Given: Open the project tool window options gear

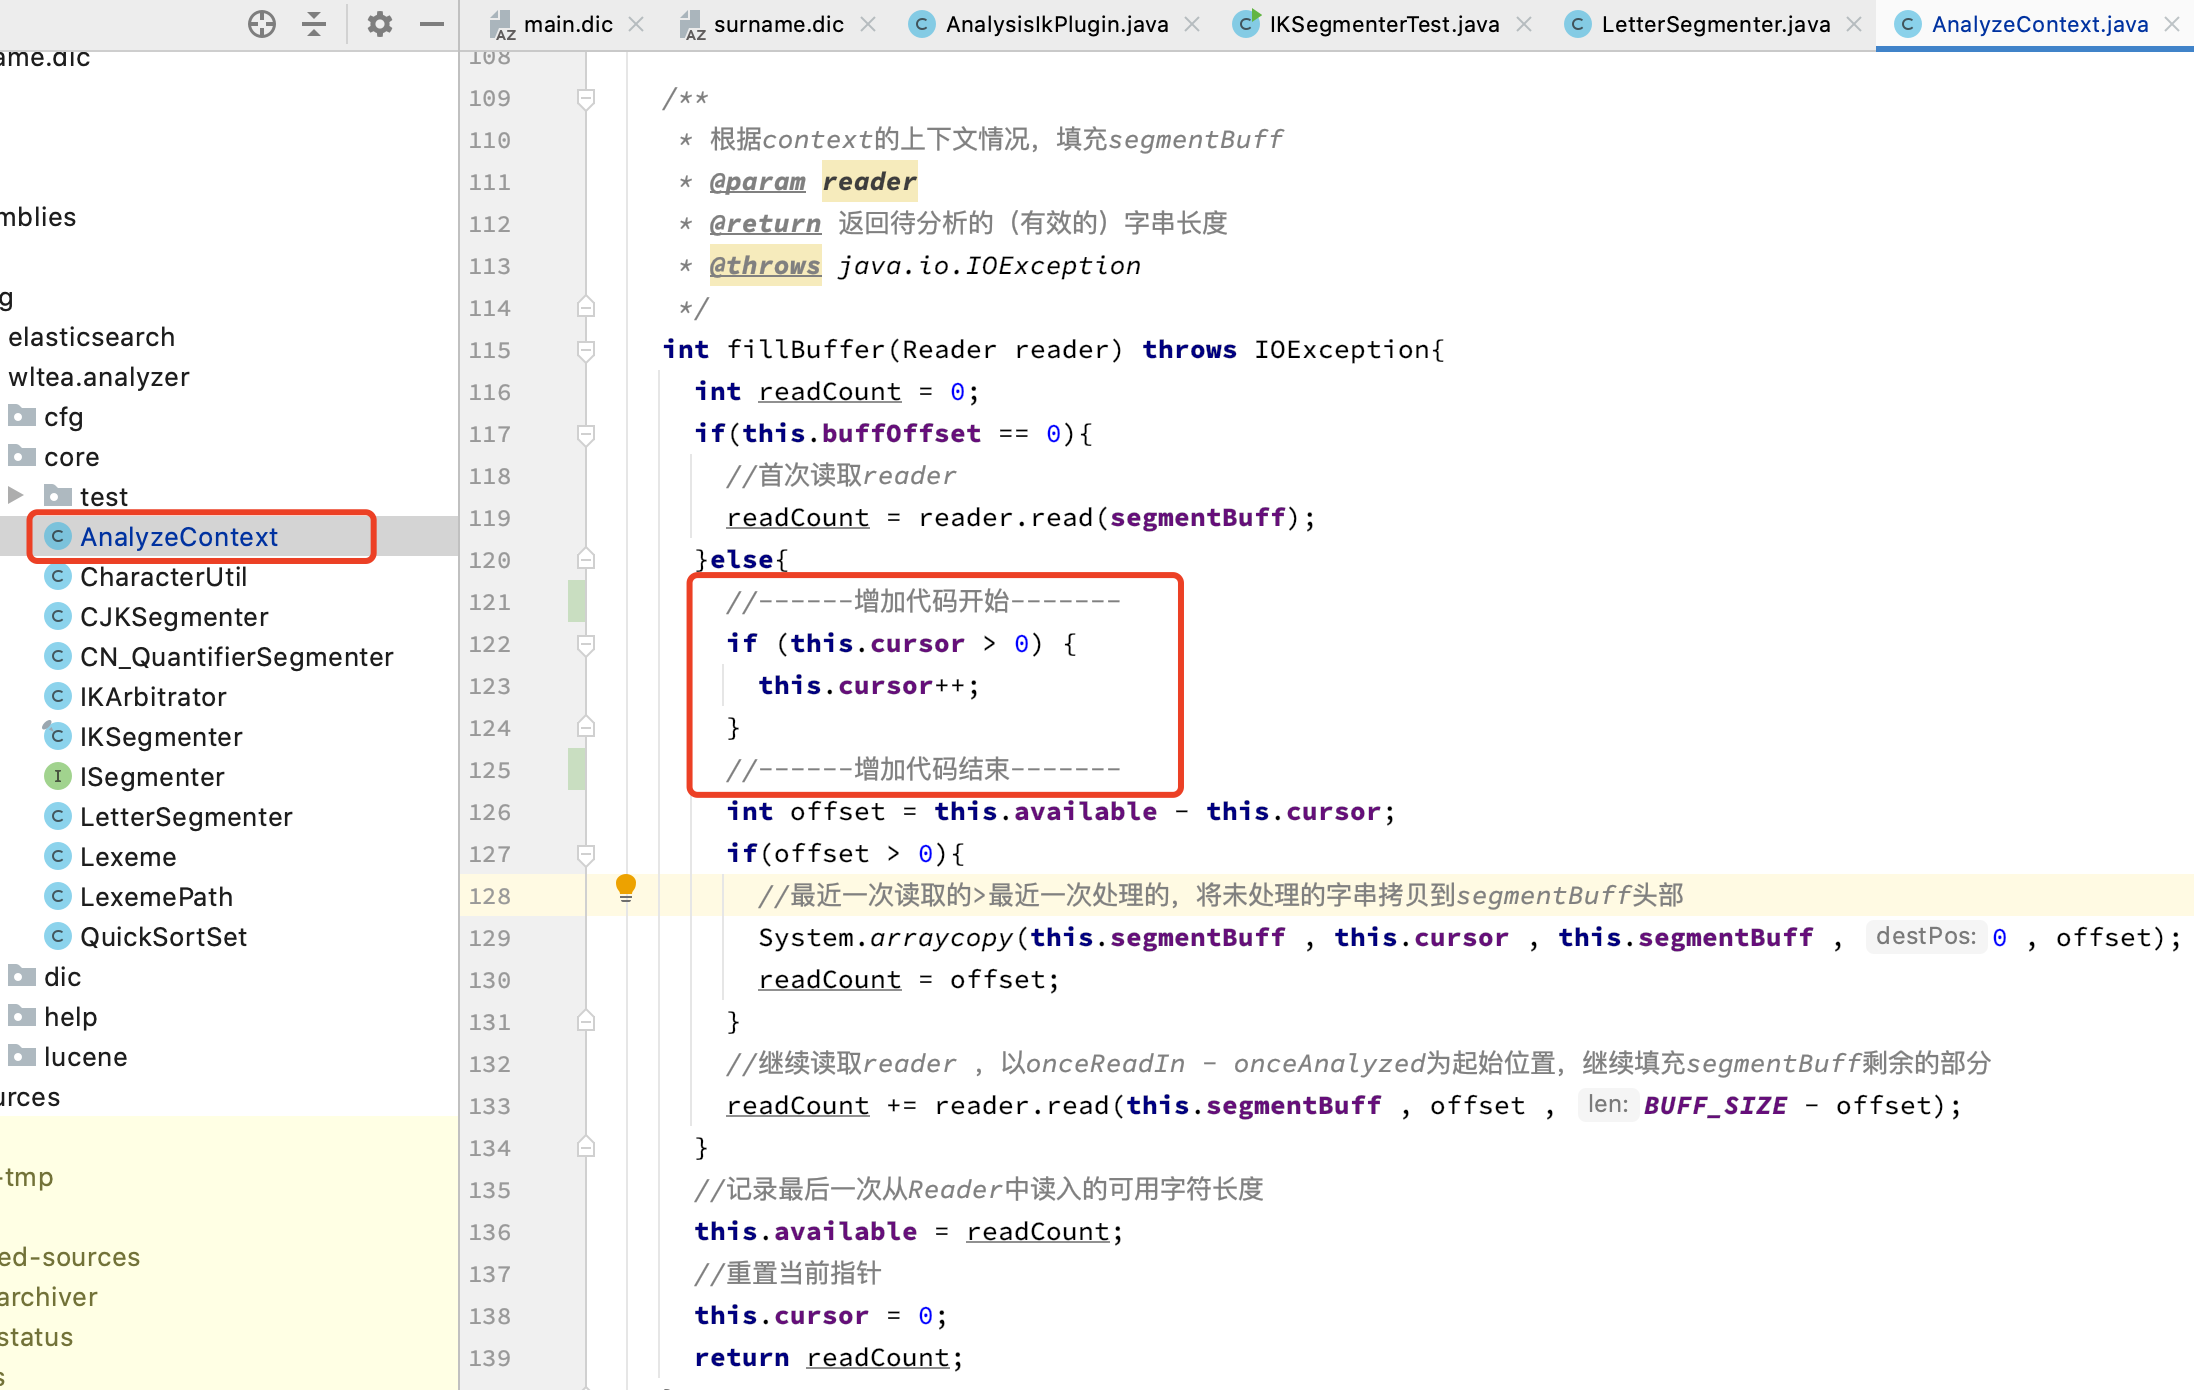Looking at the screenshot, I should pos(379,24).
